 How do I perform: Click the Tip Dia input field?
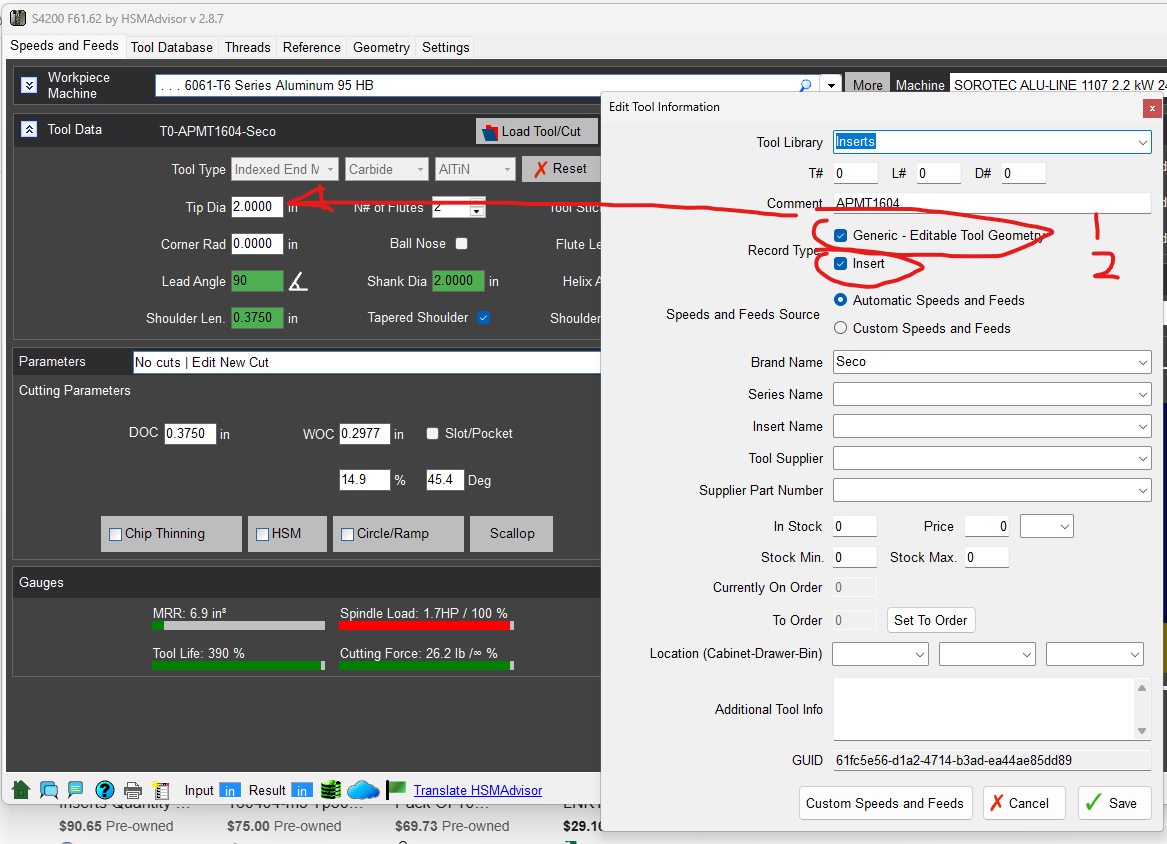pos(257,207)
